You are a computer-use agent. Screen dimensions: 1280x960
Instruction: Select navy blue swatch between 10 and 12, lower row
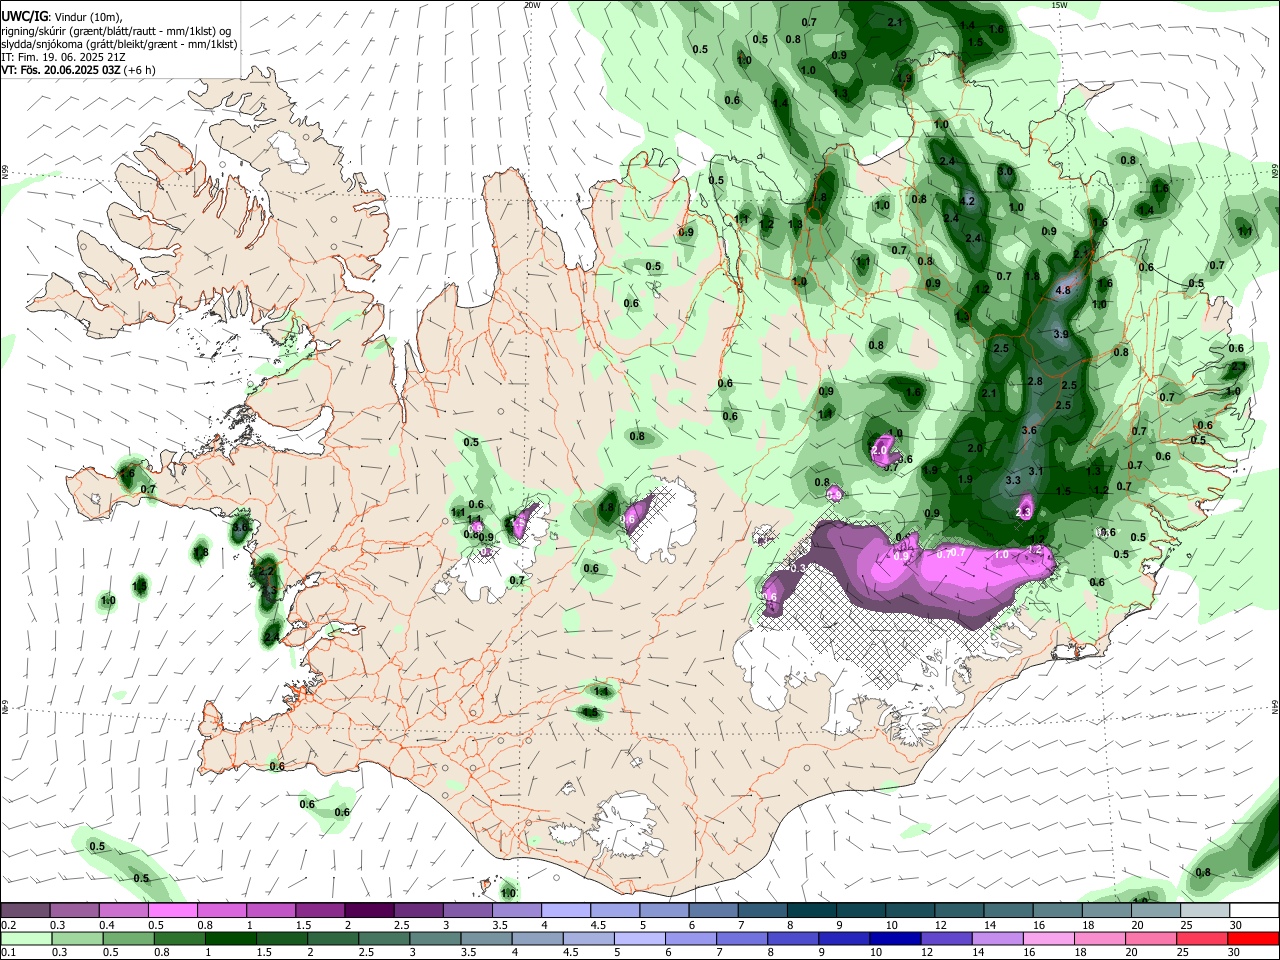click(896, 938)
